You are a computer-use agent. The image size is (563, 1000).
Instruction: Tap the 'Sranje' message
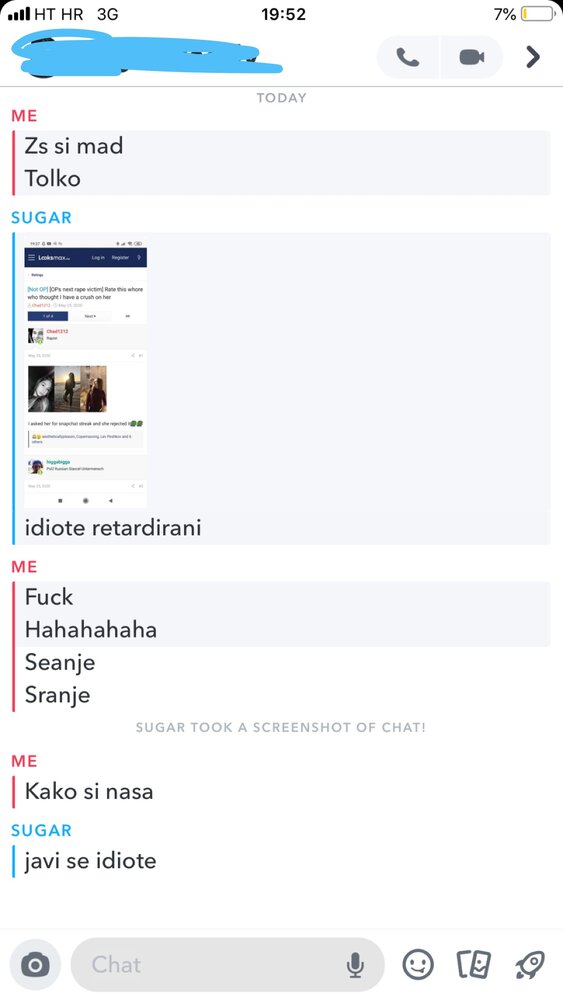[57, 695]
